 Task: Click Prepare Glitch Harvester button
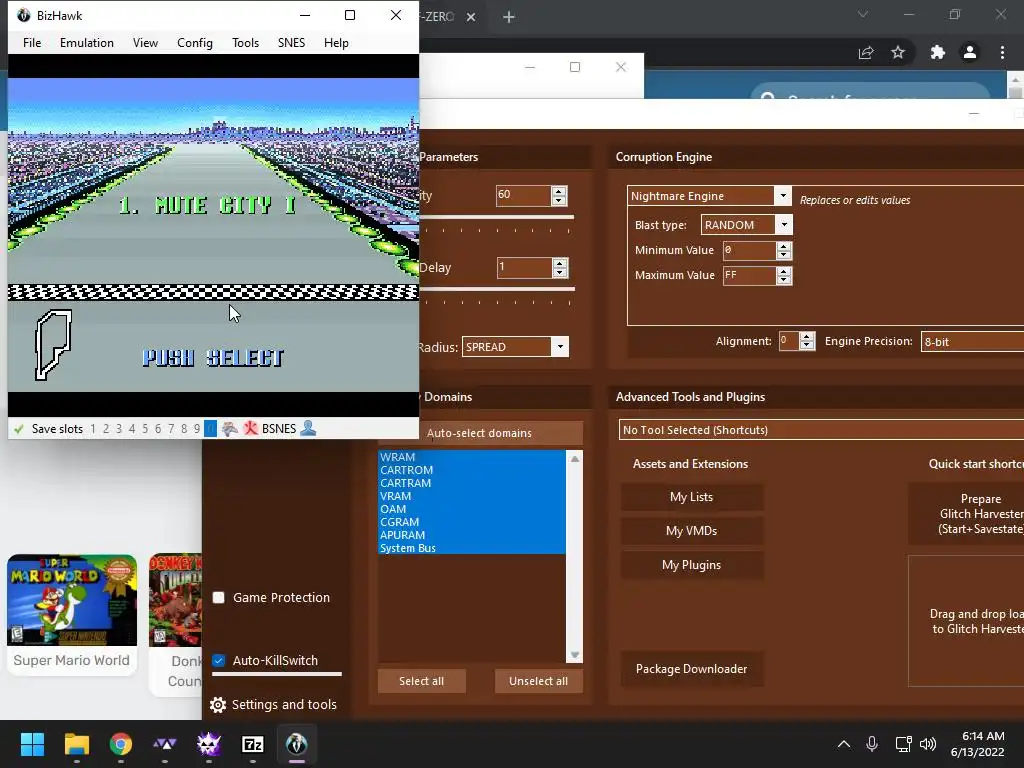click(x=967, y=514)
